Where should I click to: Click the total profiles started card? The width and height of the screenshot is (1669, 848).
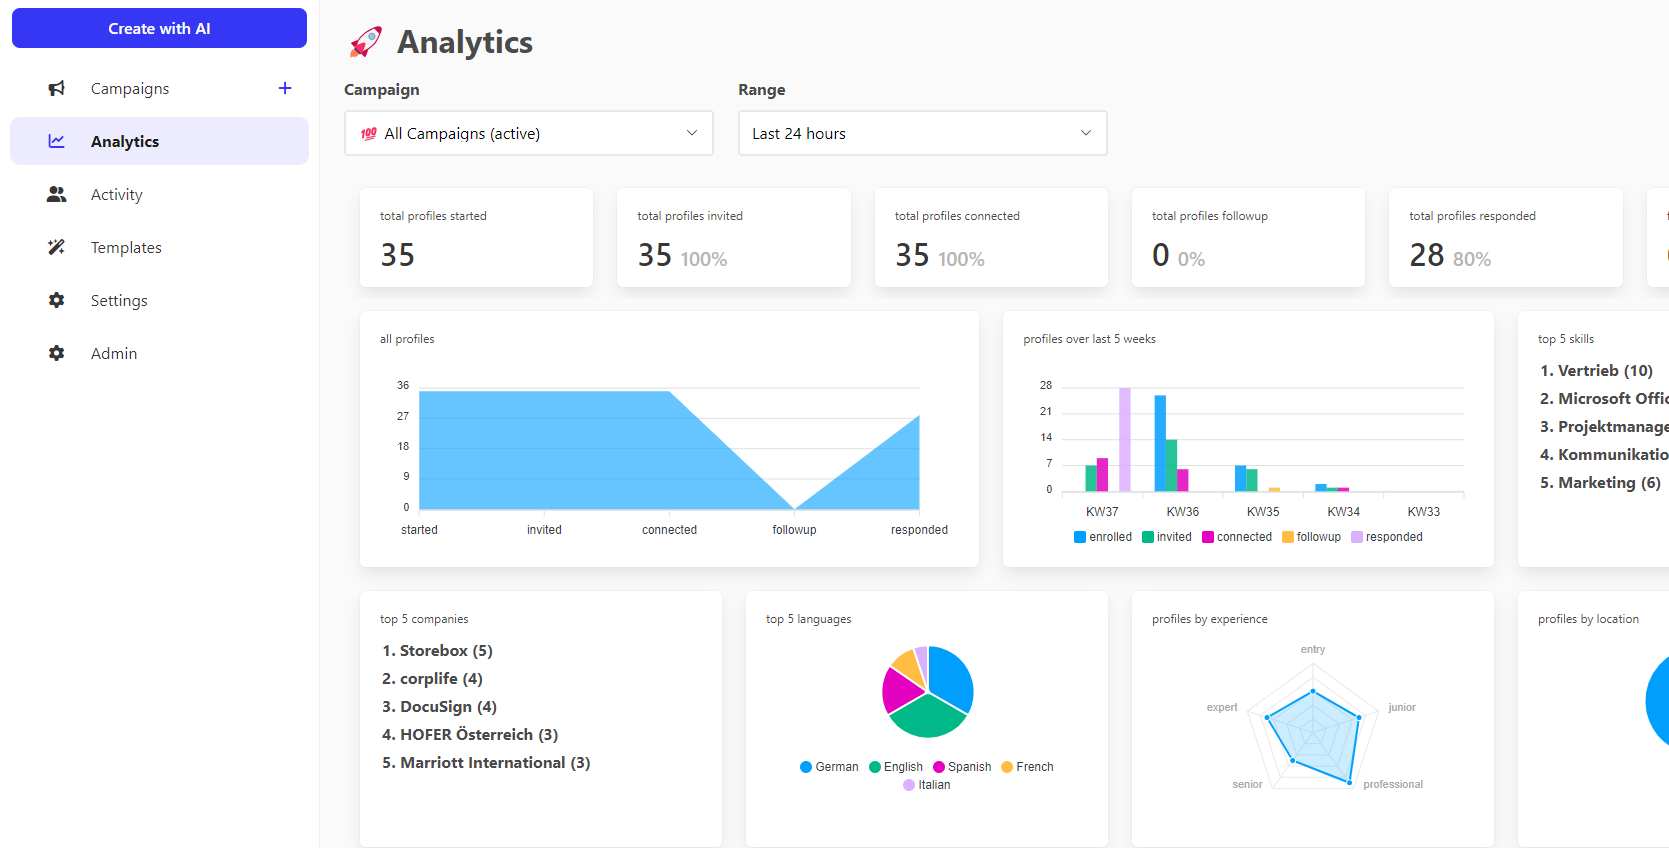477,238
